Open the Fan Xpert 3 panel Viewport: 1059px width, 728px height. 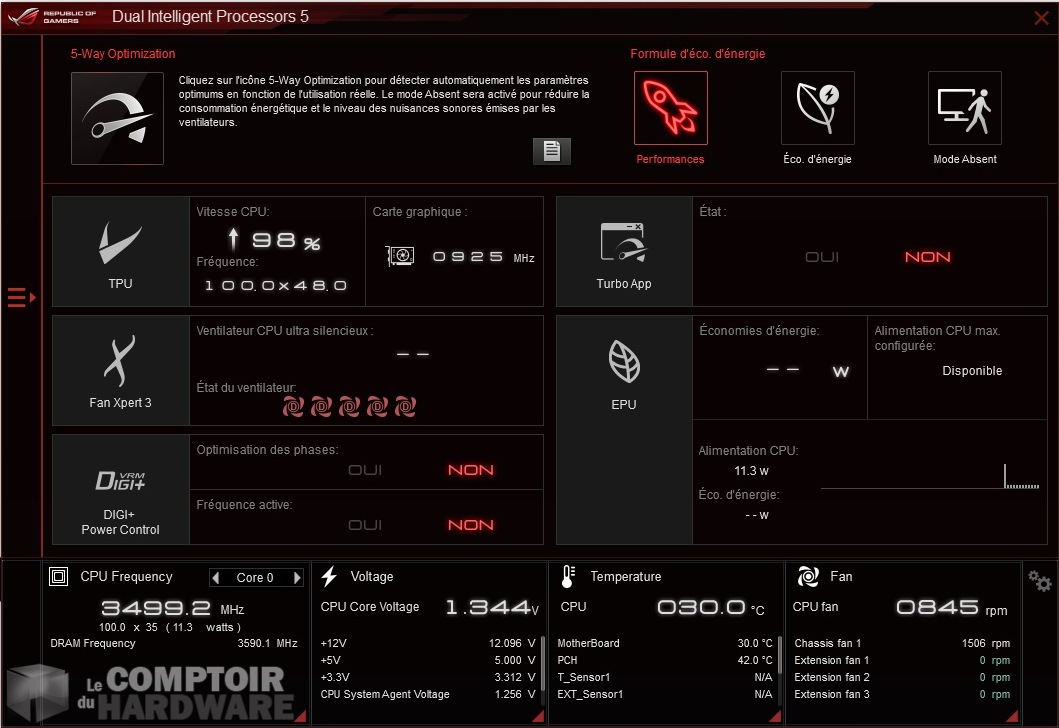(x=121, y=370)
